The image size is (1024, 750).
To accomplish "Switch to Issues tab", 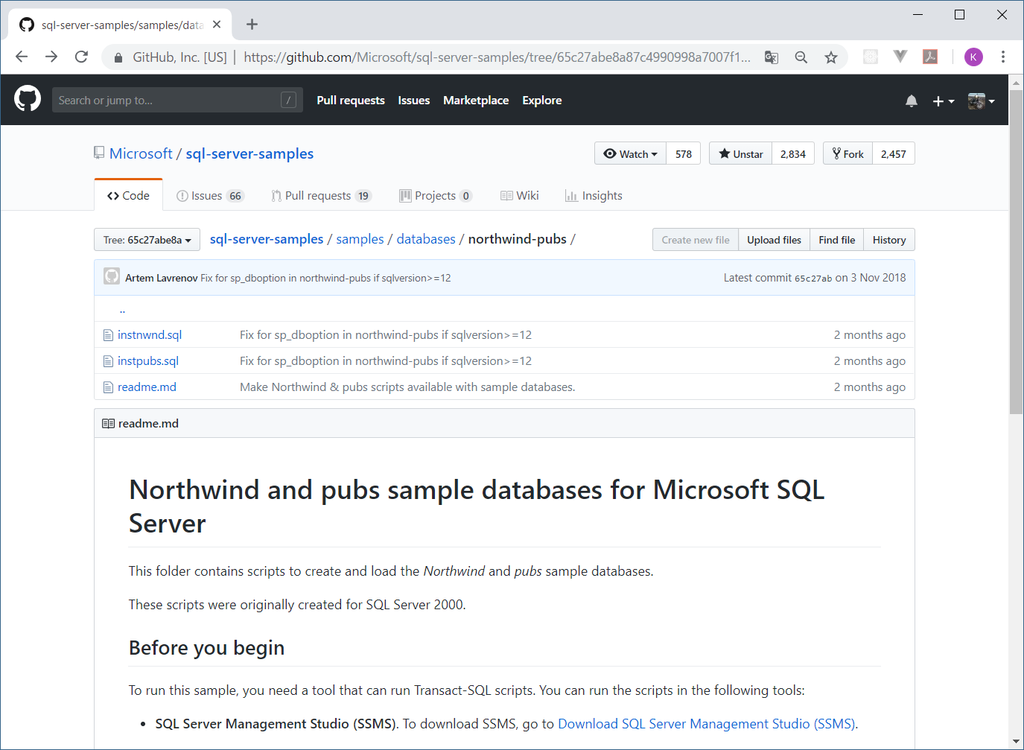I will [210, 195].
